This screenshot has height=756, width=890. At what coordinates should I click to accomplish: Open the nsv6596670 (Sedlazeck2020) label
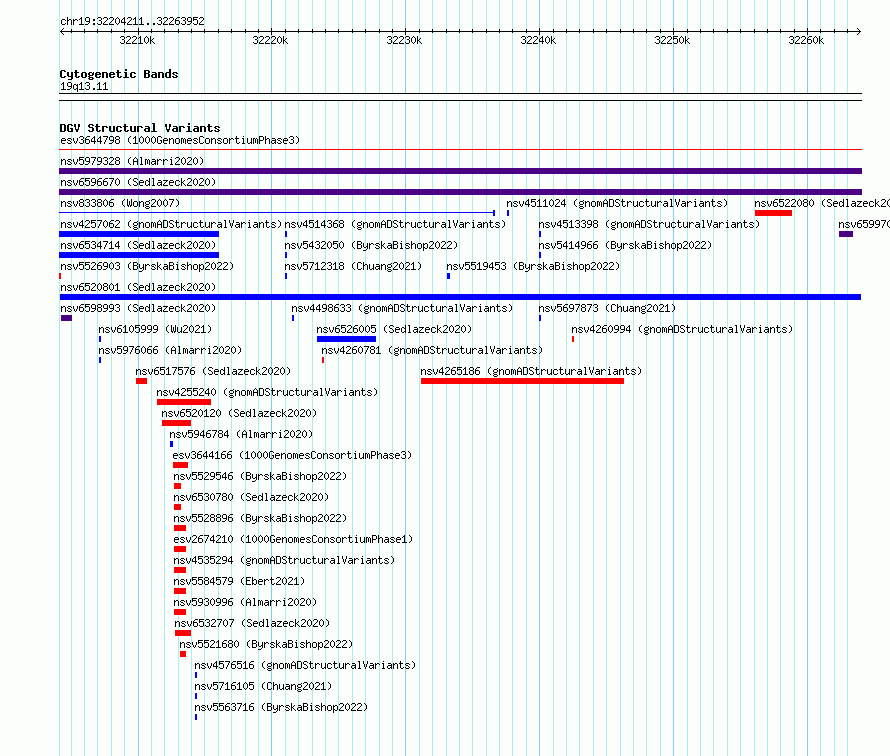pos(138,182)
